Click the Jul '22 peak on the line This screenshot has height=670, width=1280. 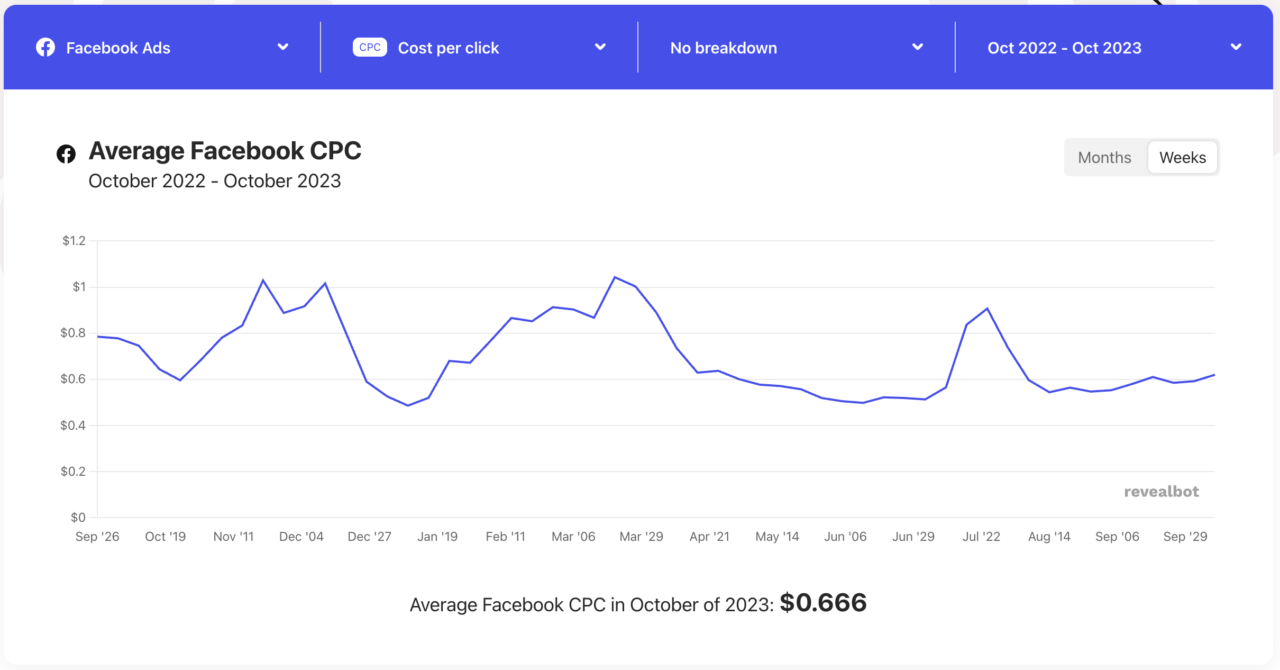(987, 308)
